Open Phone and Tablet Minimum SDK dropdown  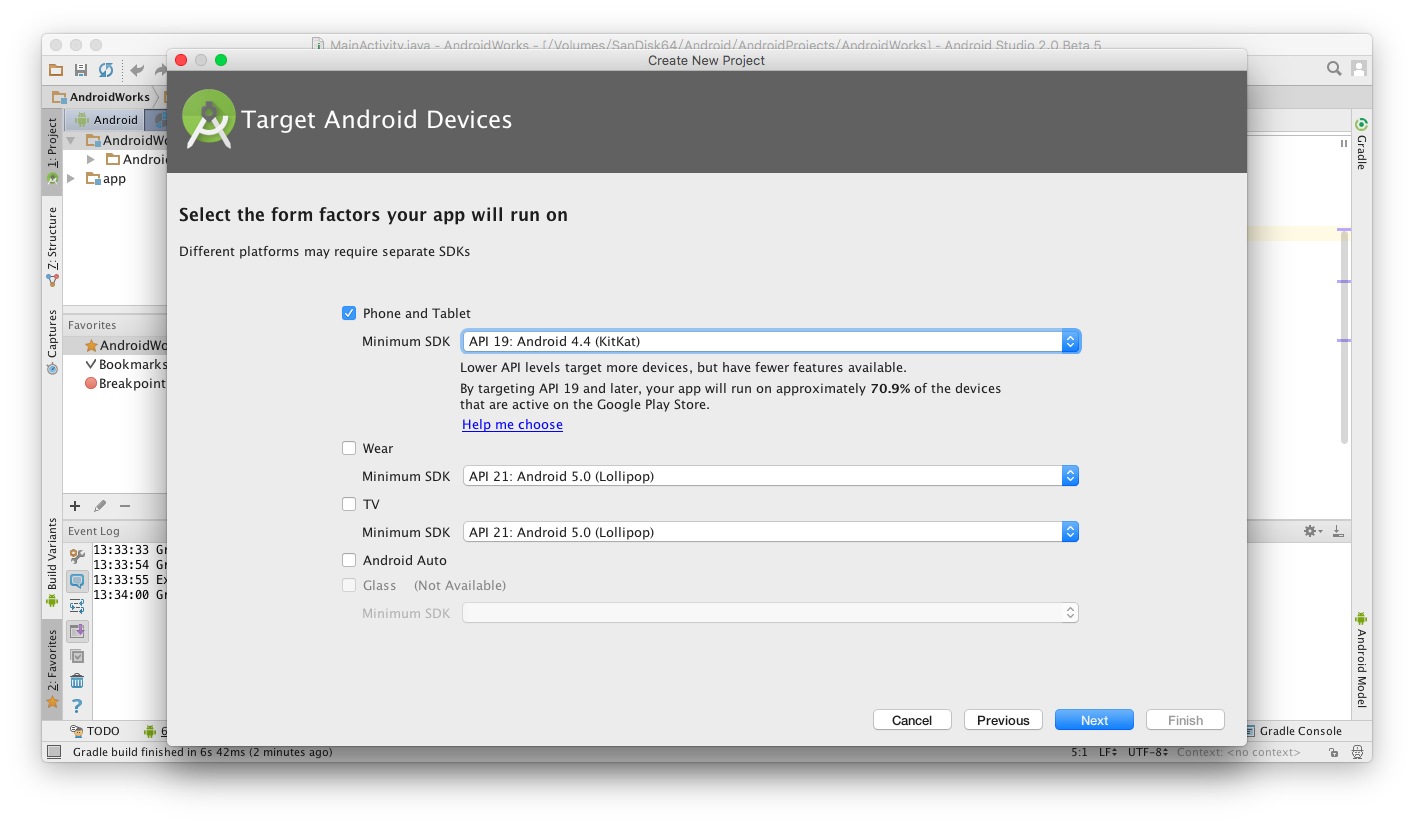770,341
